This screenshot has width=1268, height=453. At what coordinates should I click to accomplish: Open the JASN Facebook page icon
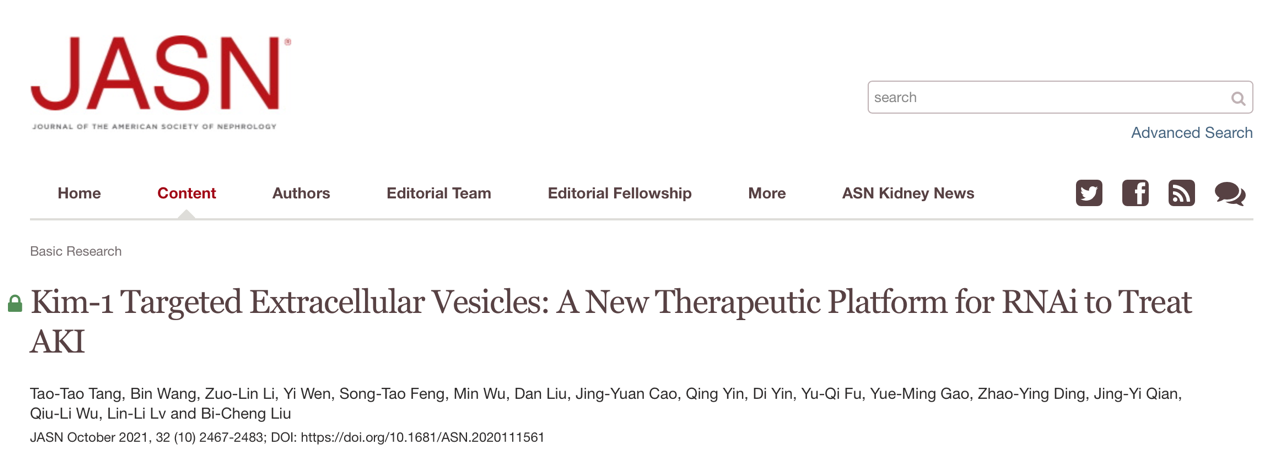(1135, 193)
